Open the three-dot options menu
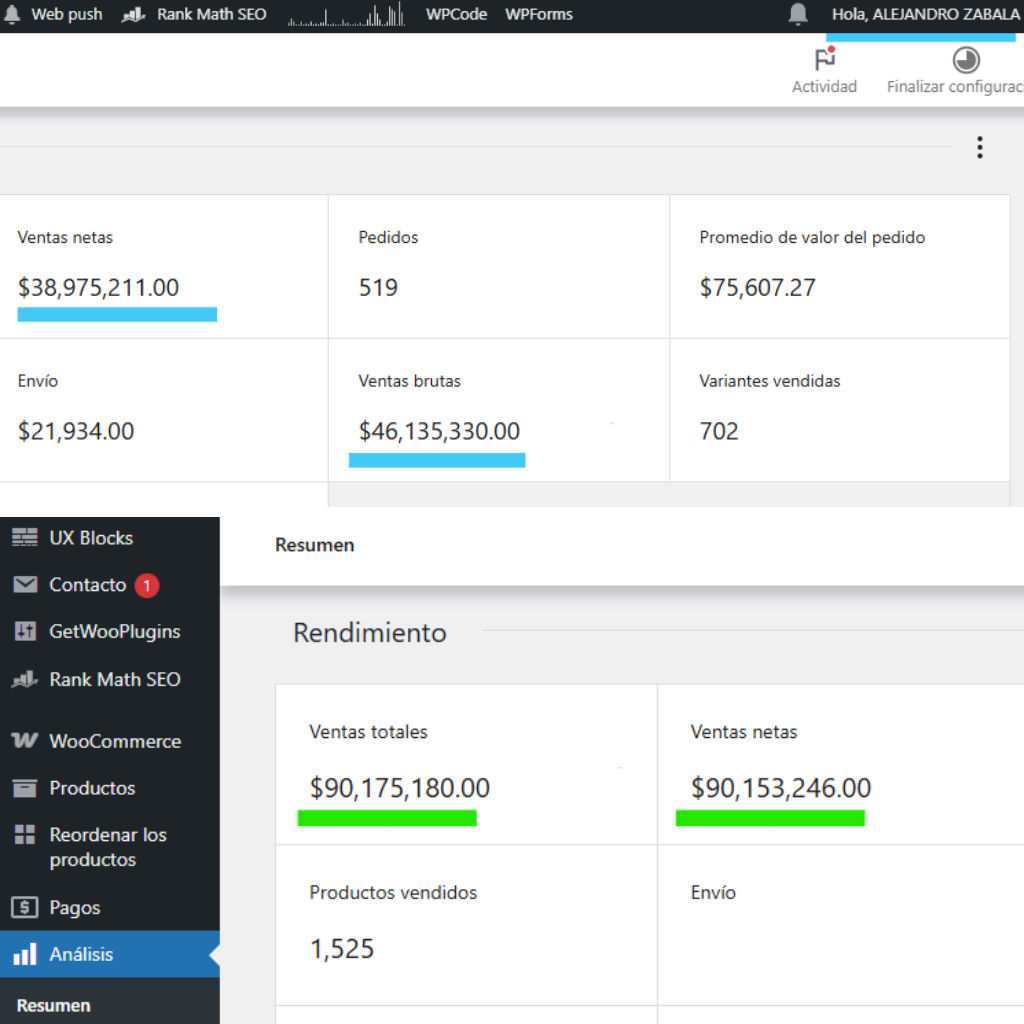The width and height of the screenshot is (1024, 1024). [979, 148]
